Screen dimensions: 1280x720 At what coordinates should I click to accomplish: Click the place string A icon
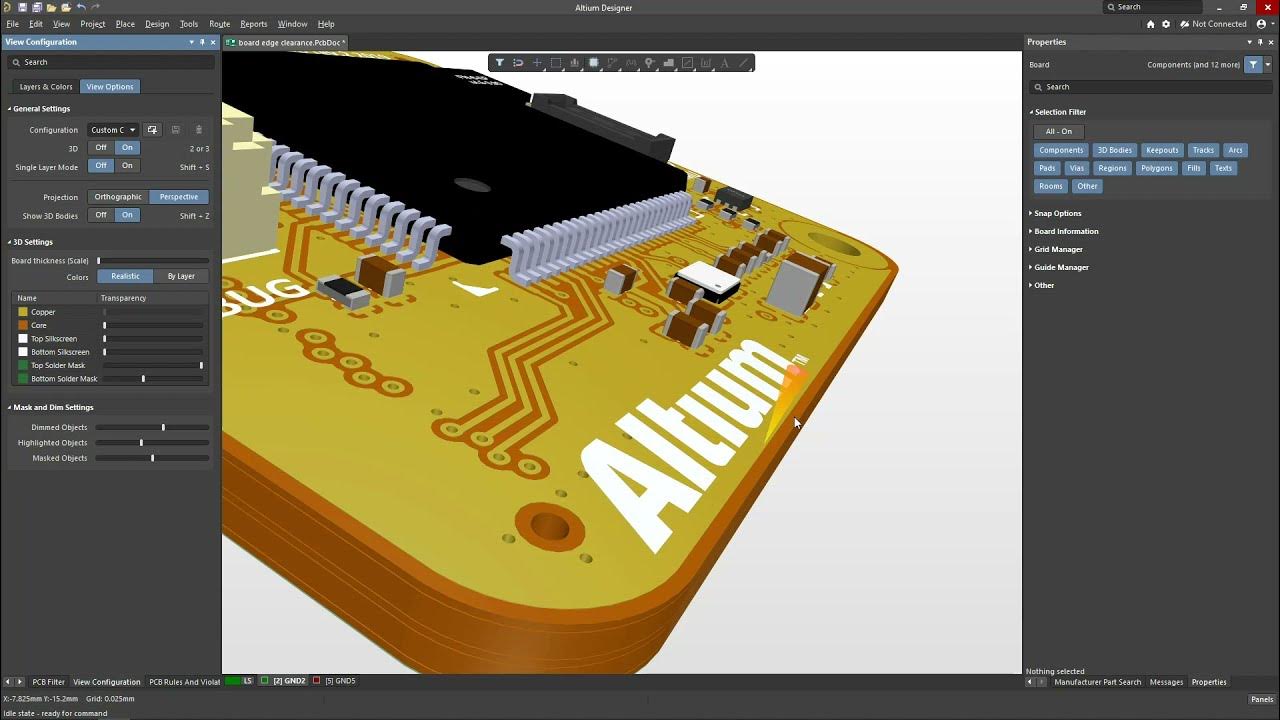(x=725, y=63)
